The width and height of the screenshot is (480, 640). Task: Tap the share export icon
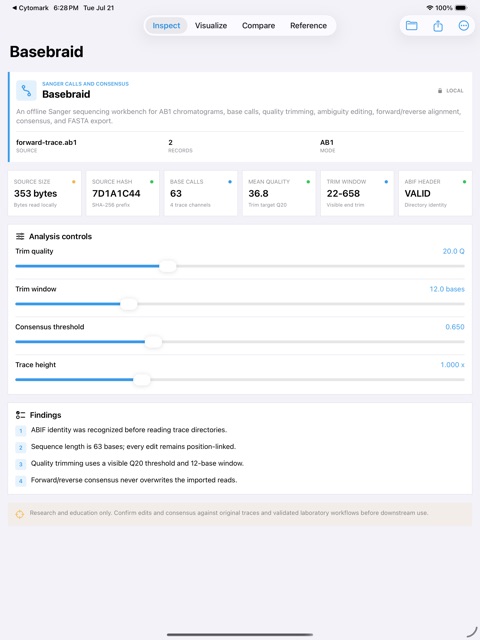438,26
